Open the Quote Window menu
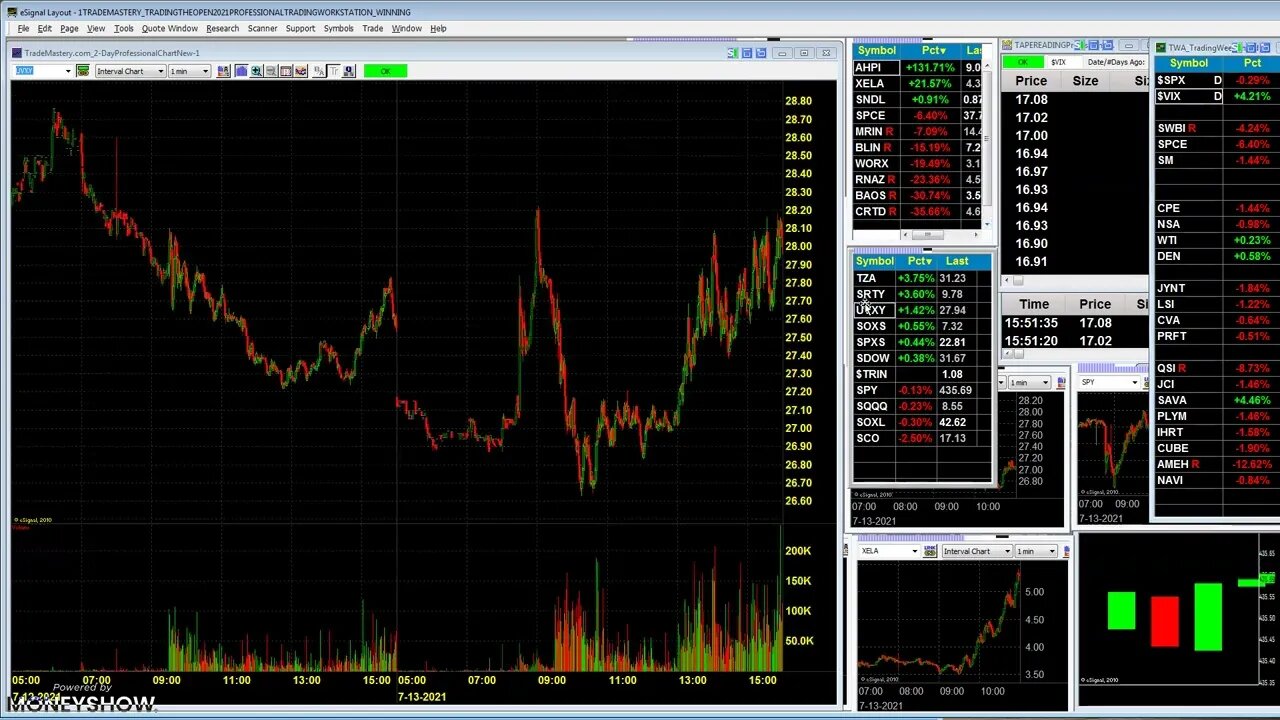1280x720 pixels. click(169, 28)
